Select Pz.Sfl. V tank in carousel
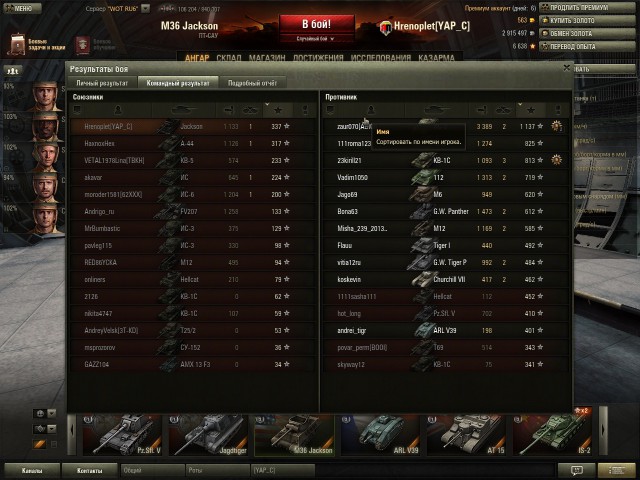 coord(122,435)
